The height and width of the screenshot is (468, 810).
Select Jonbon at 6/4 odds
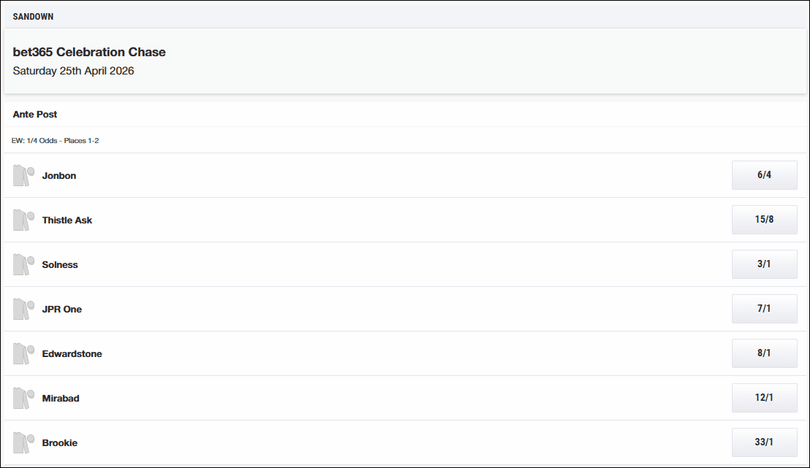click(x=764, y=175)
